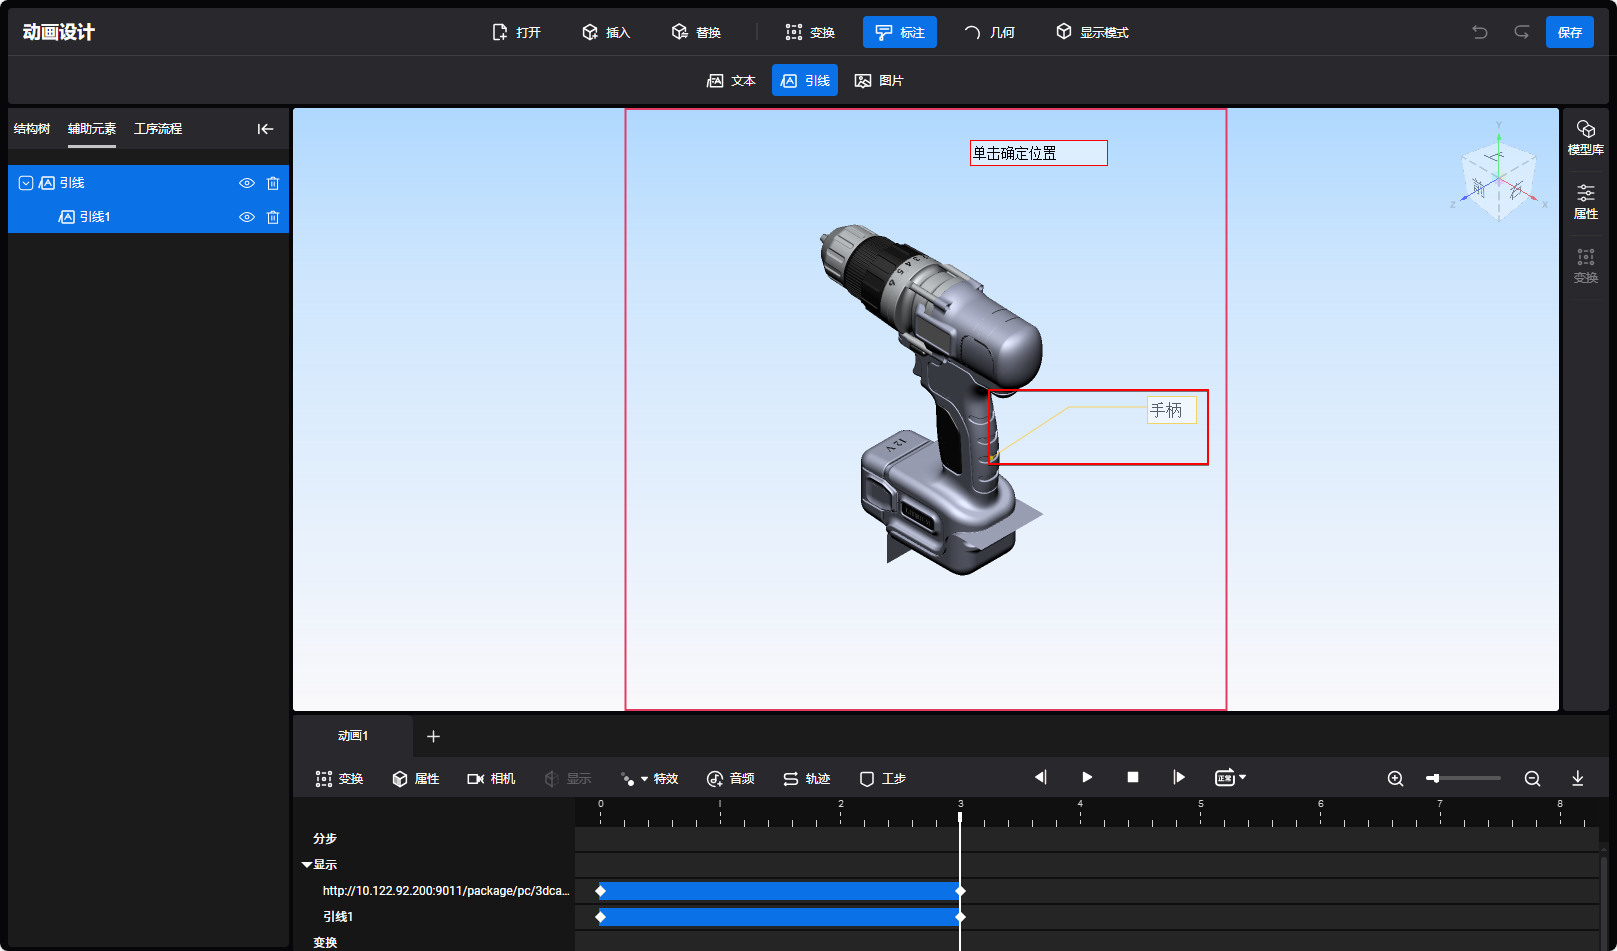
Task: Click the timeline zoom in magnifier
Action: 1395,778
